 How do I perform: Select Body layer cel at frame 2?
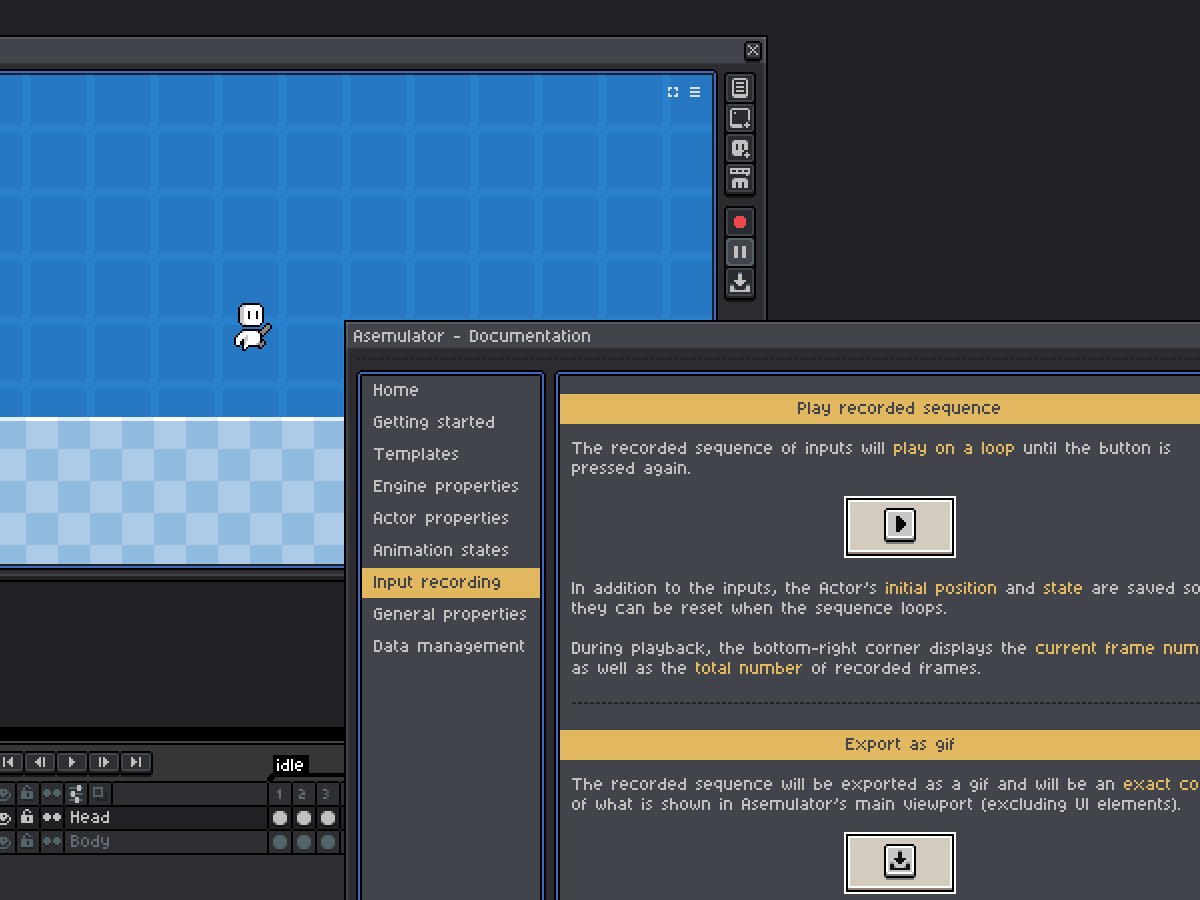click(x=304, y=842)
